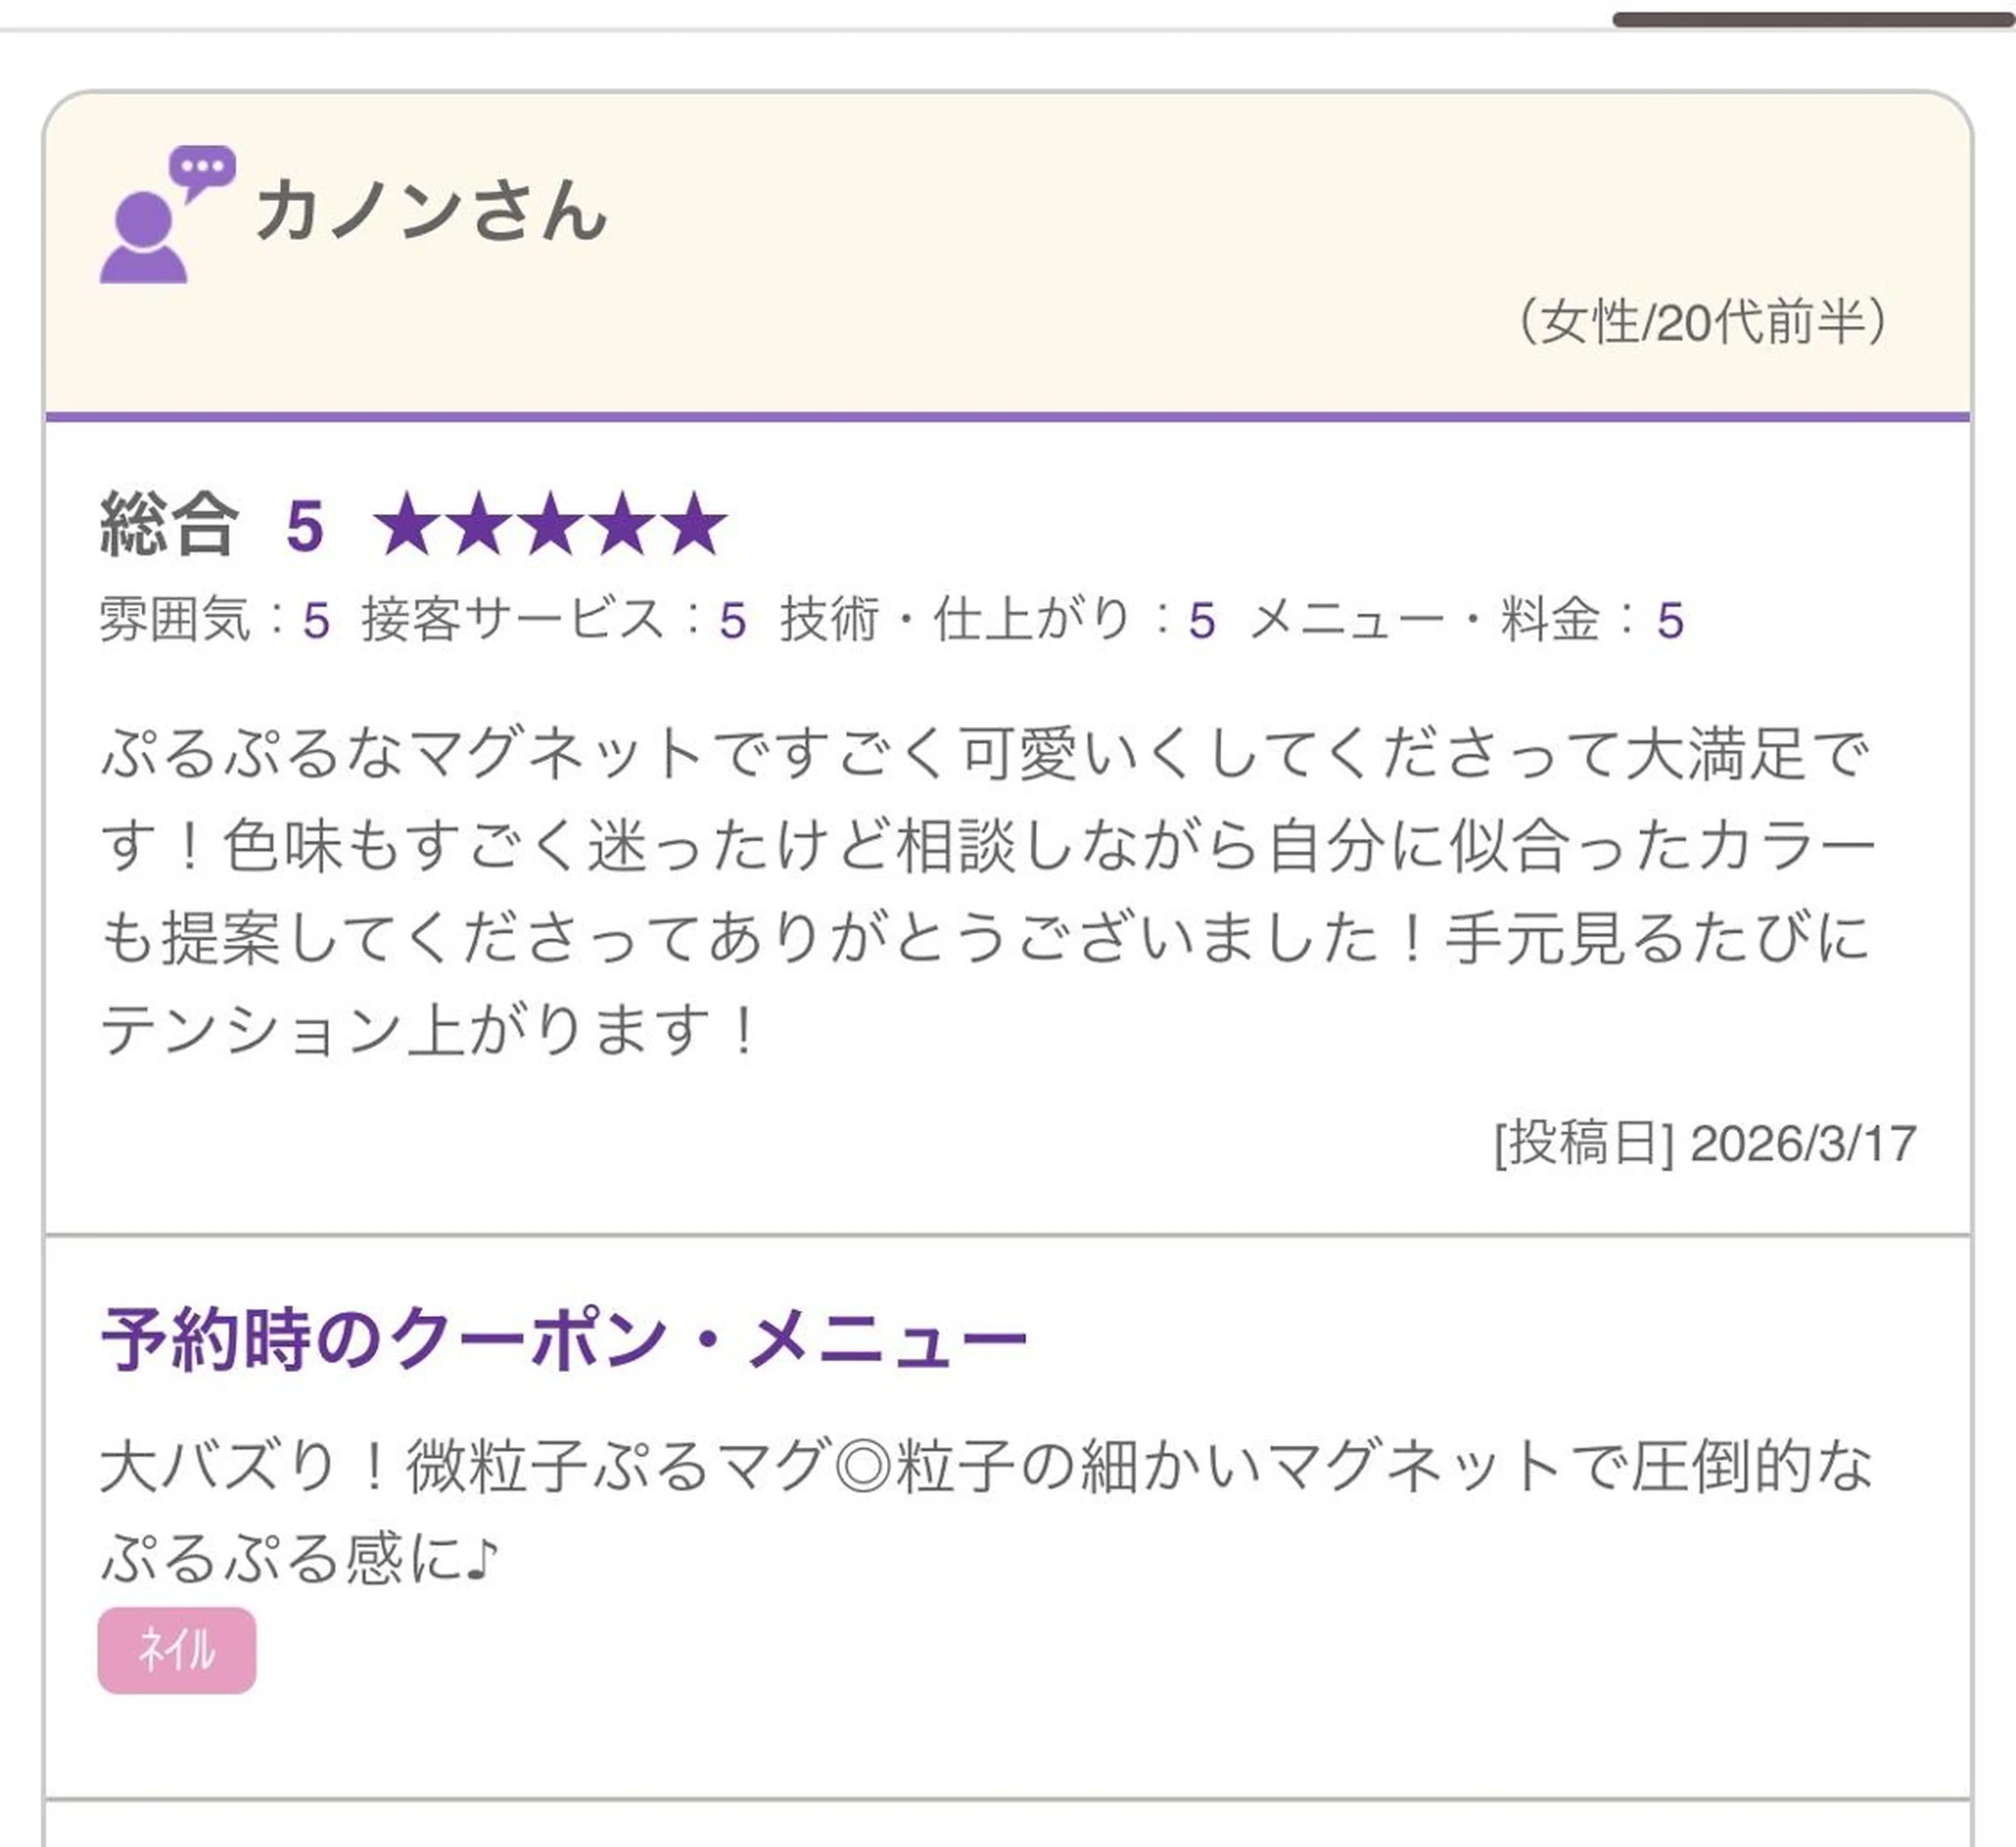2016x1847 pixels.
Task: Click the pink ネイル tag
Action: point(176,1649)
